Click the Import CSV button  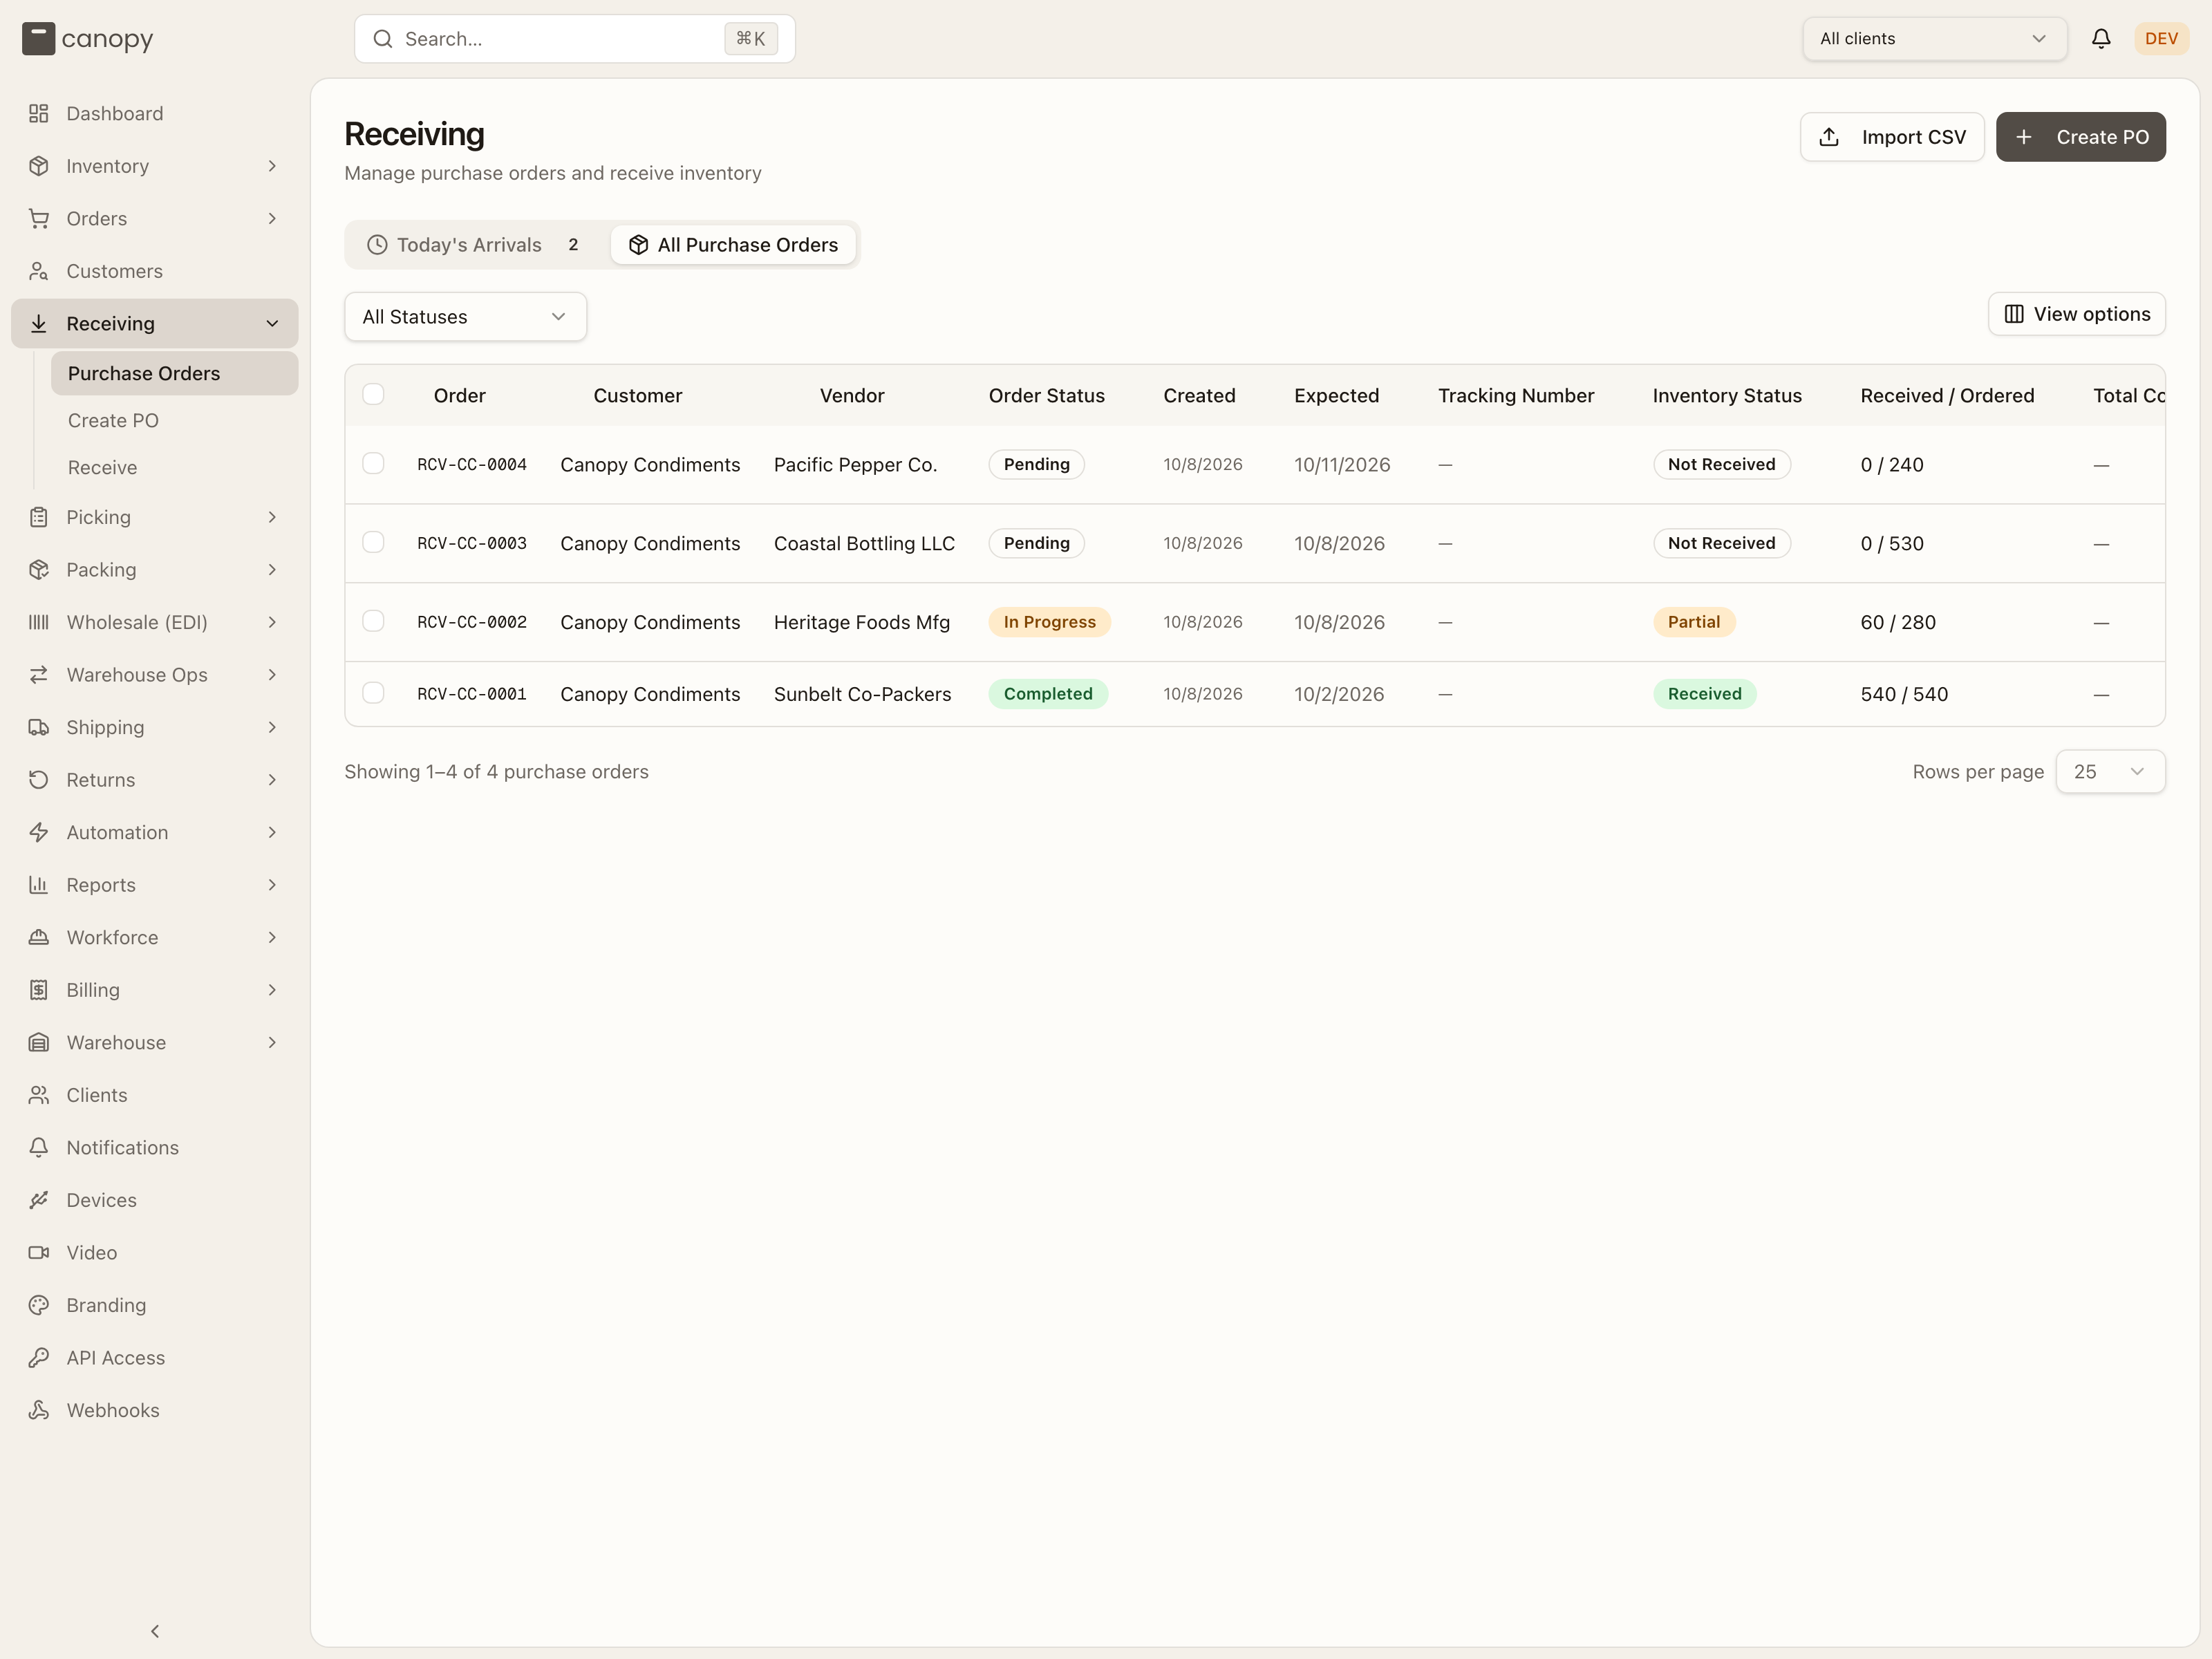[1892, 137]
